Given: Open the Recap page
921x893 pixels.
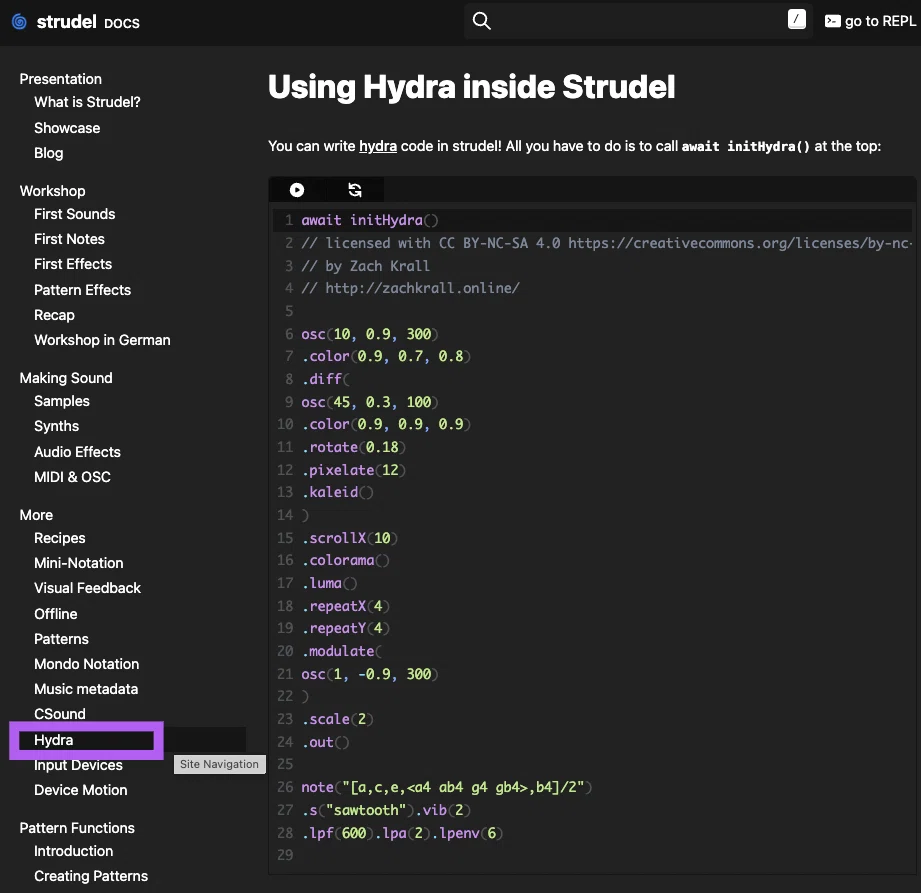Looking at the screenshot, I should [x=54, y=315].
